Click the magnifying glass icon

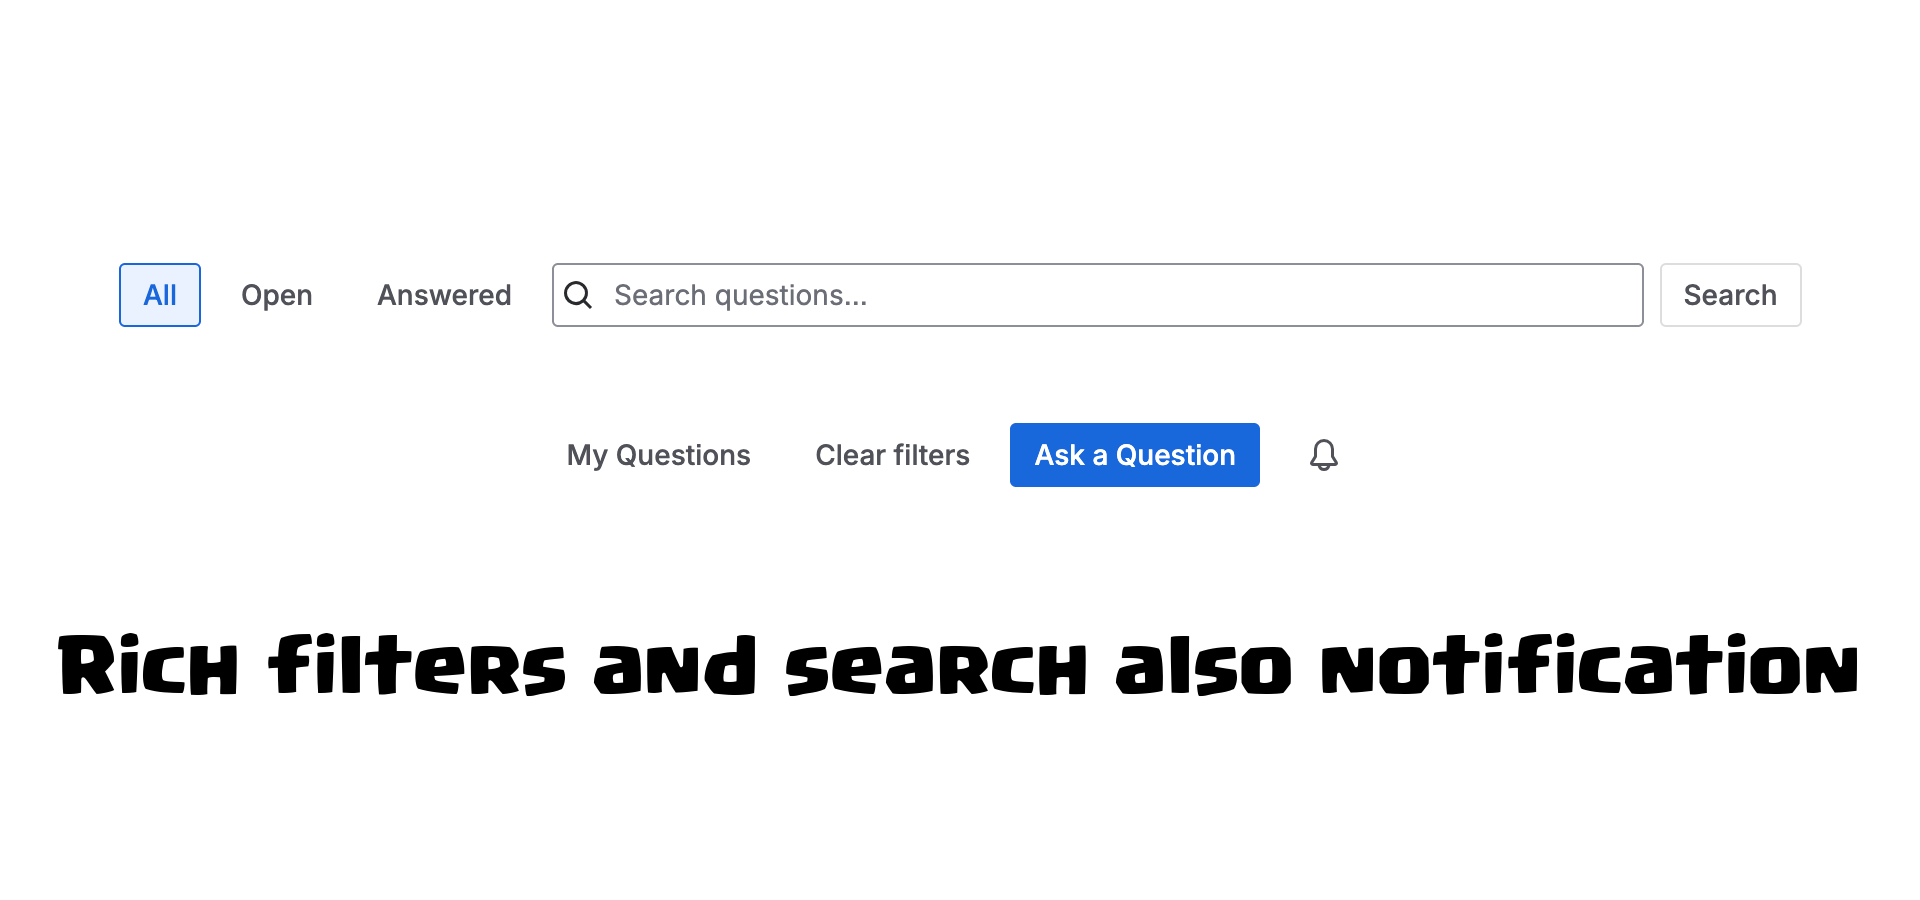[x=578, y=295]
